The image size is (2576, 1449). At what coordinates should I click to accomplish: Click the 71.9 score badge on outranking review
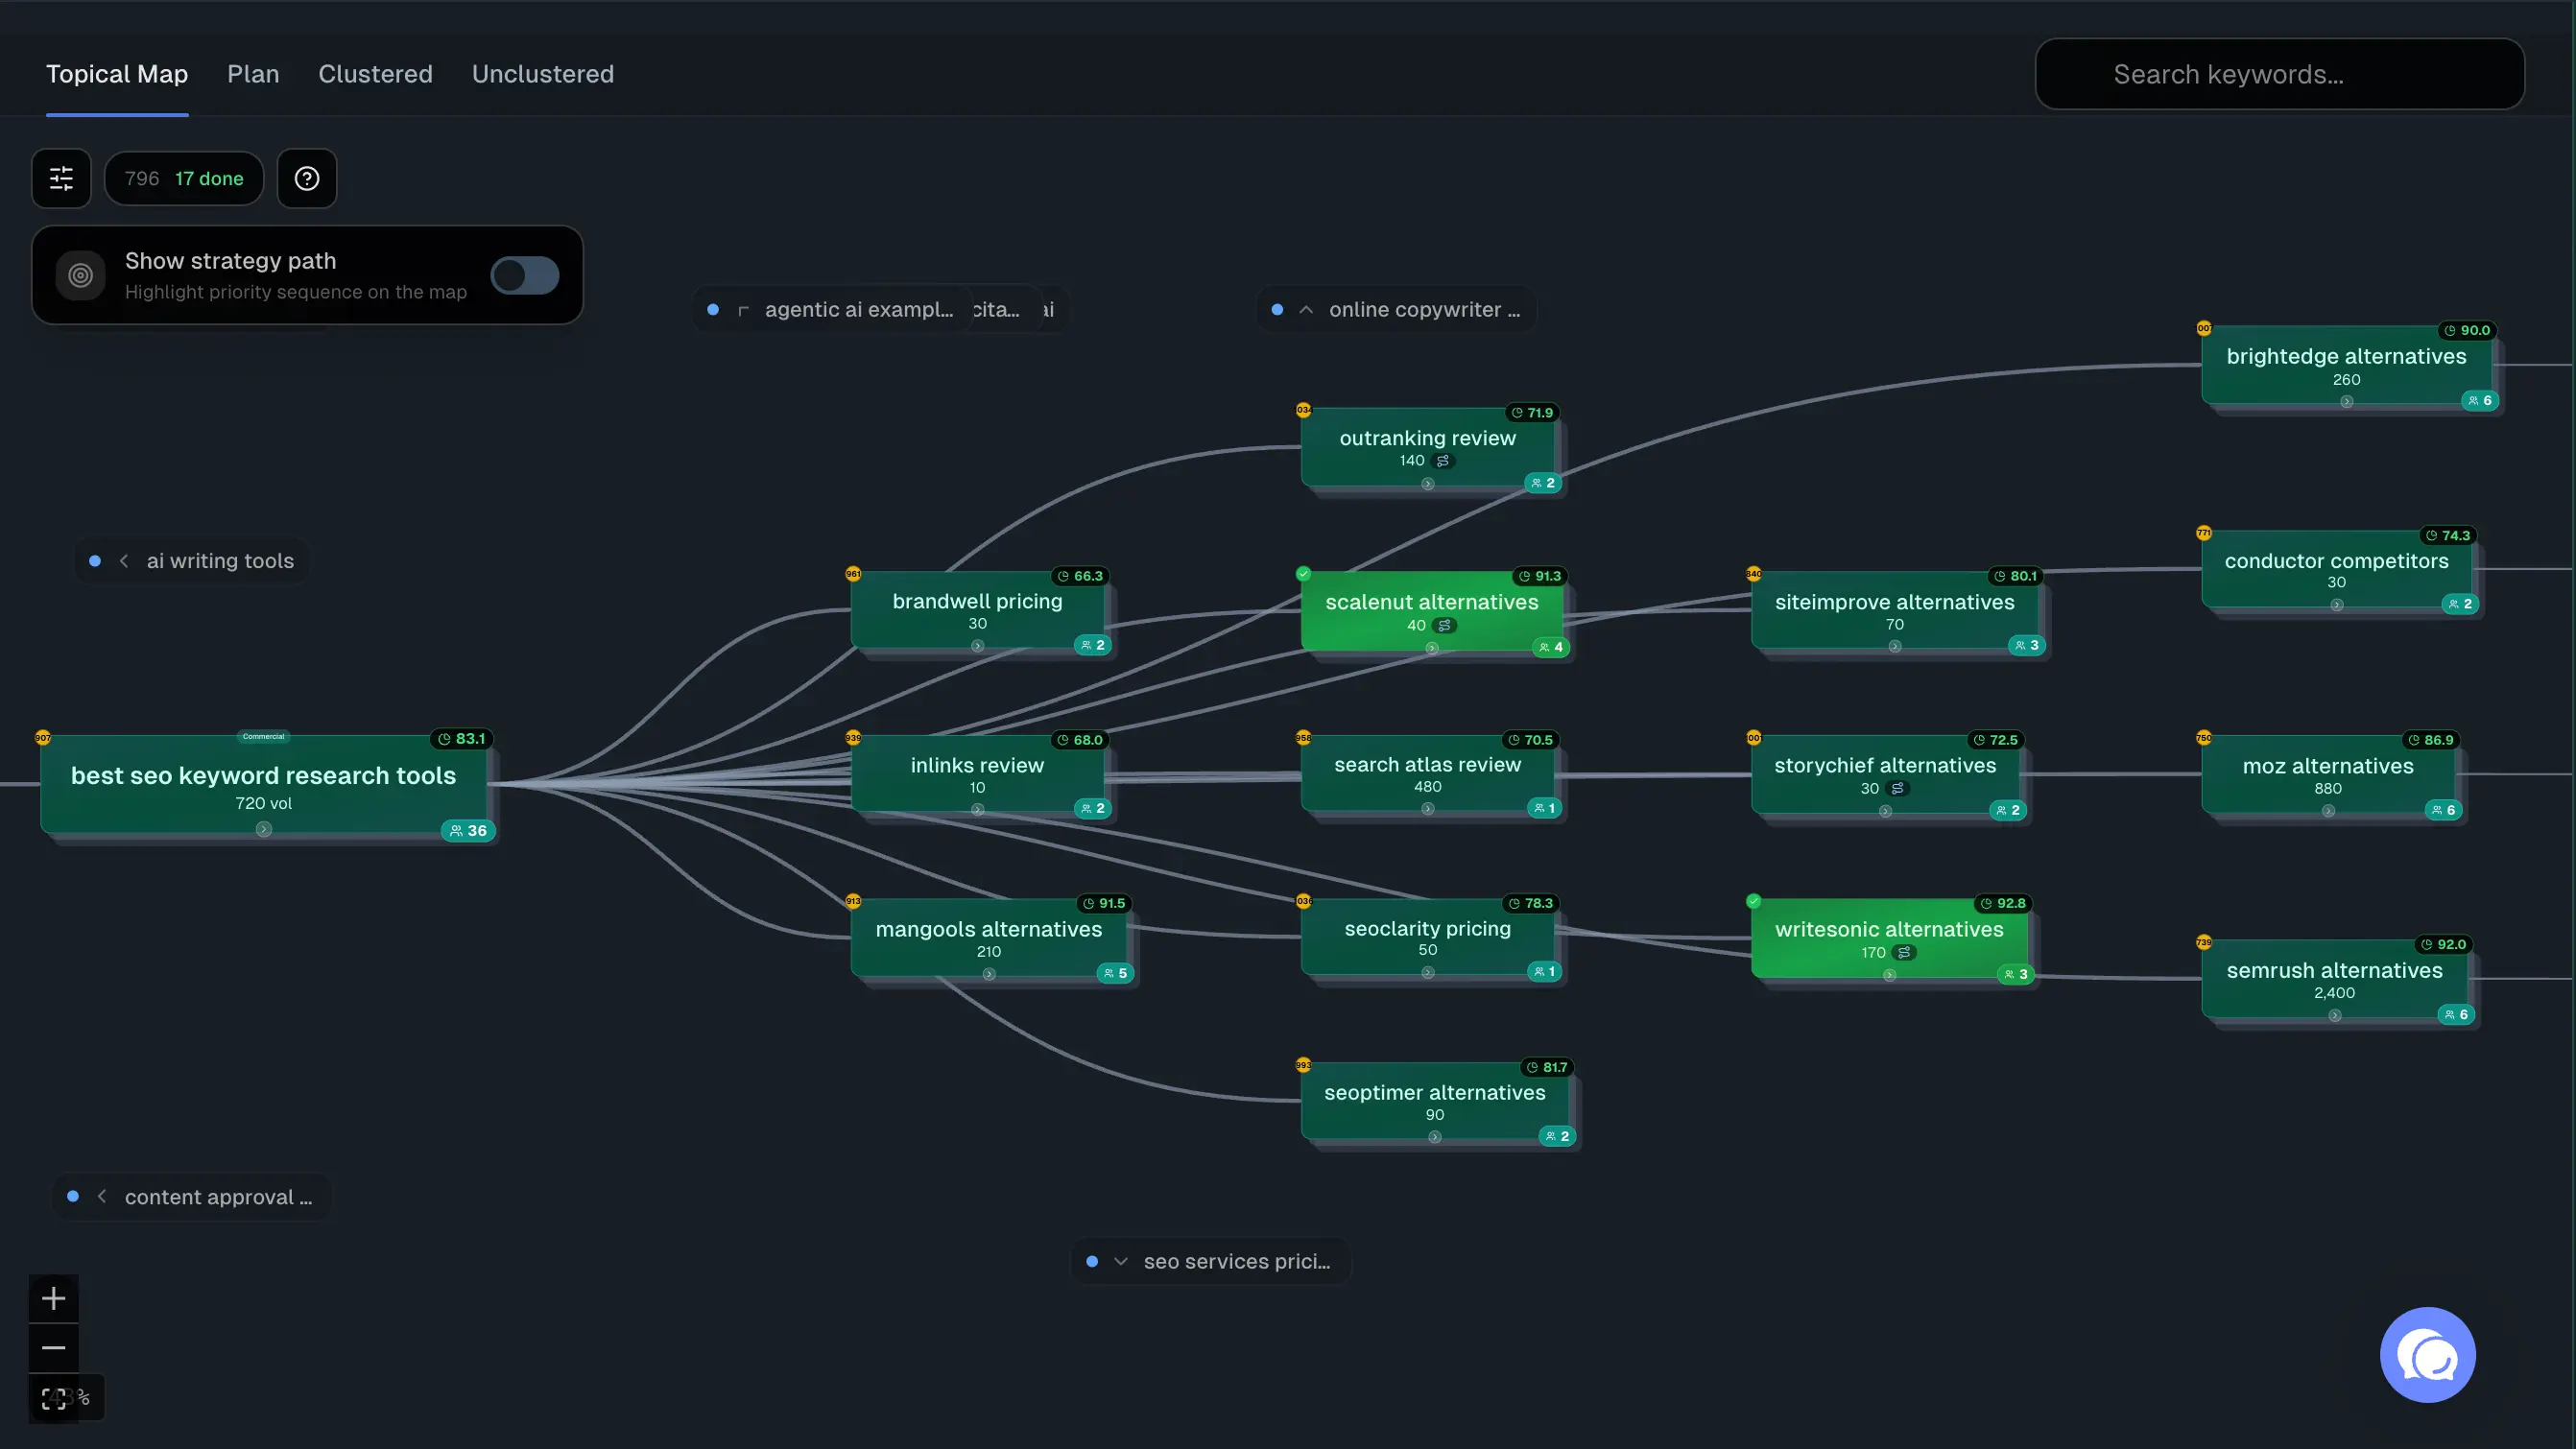point(1533,413)
